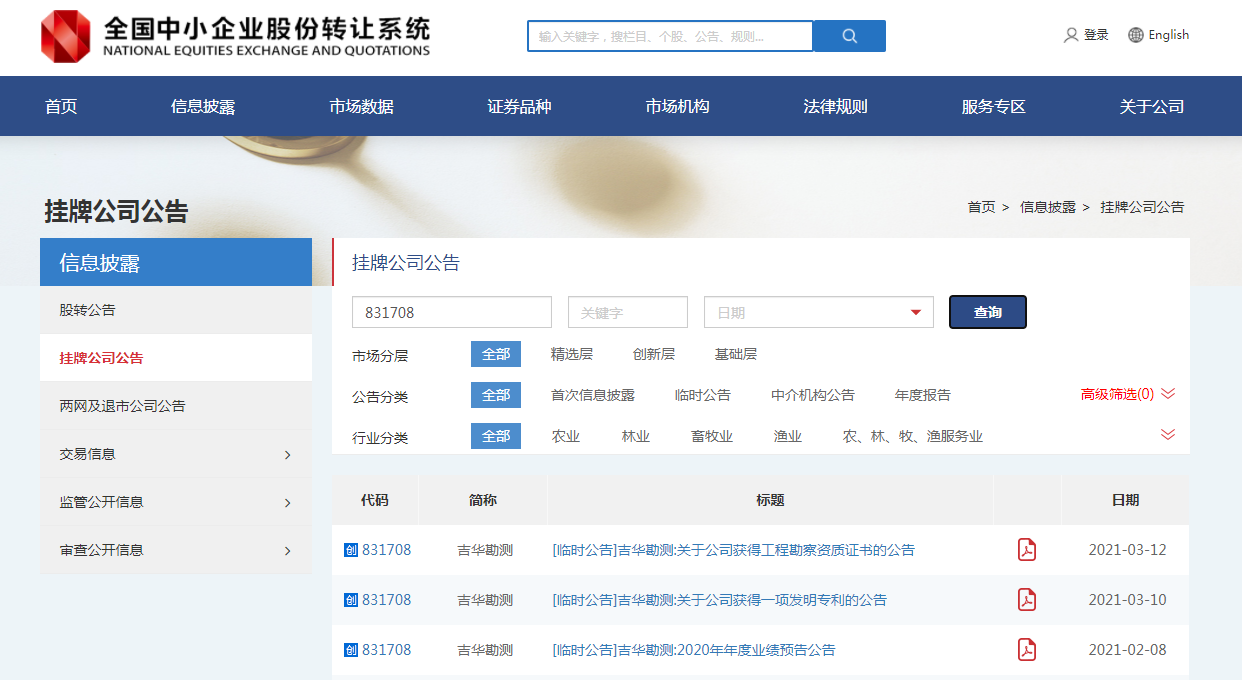Select 全部 under 行业分类
The height and width of the screenshot is (680, 1242).
(x=496, y=436)
